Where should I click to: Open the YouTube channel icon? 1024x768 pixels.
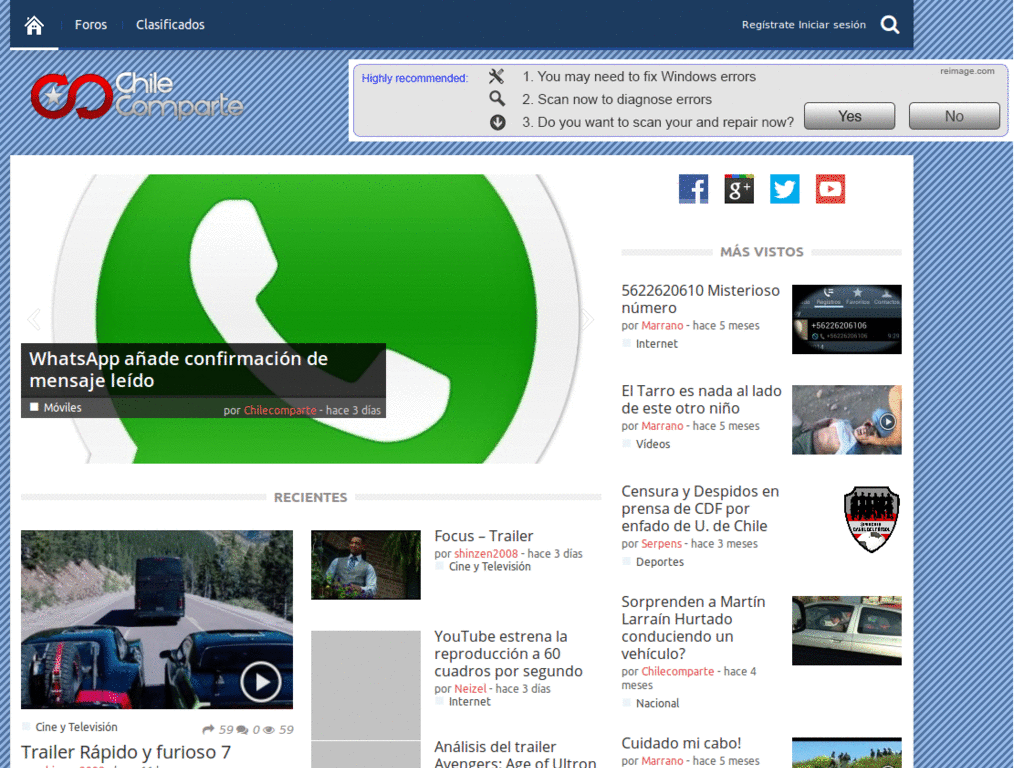830,189
